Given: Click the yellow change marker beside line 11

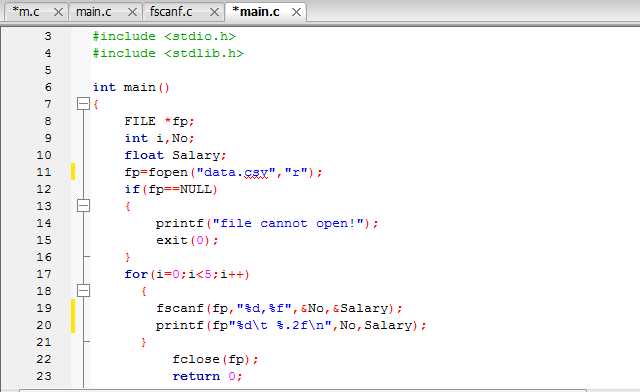Looking at the screenshot, I should click(73, 172).
